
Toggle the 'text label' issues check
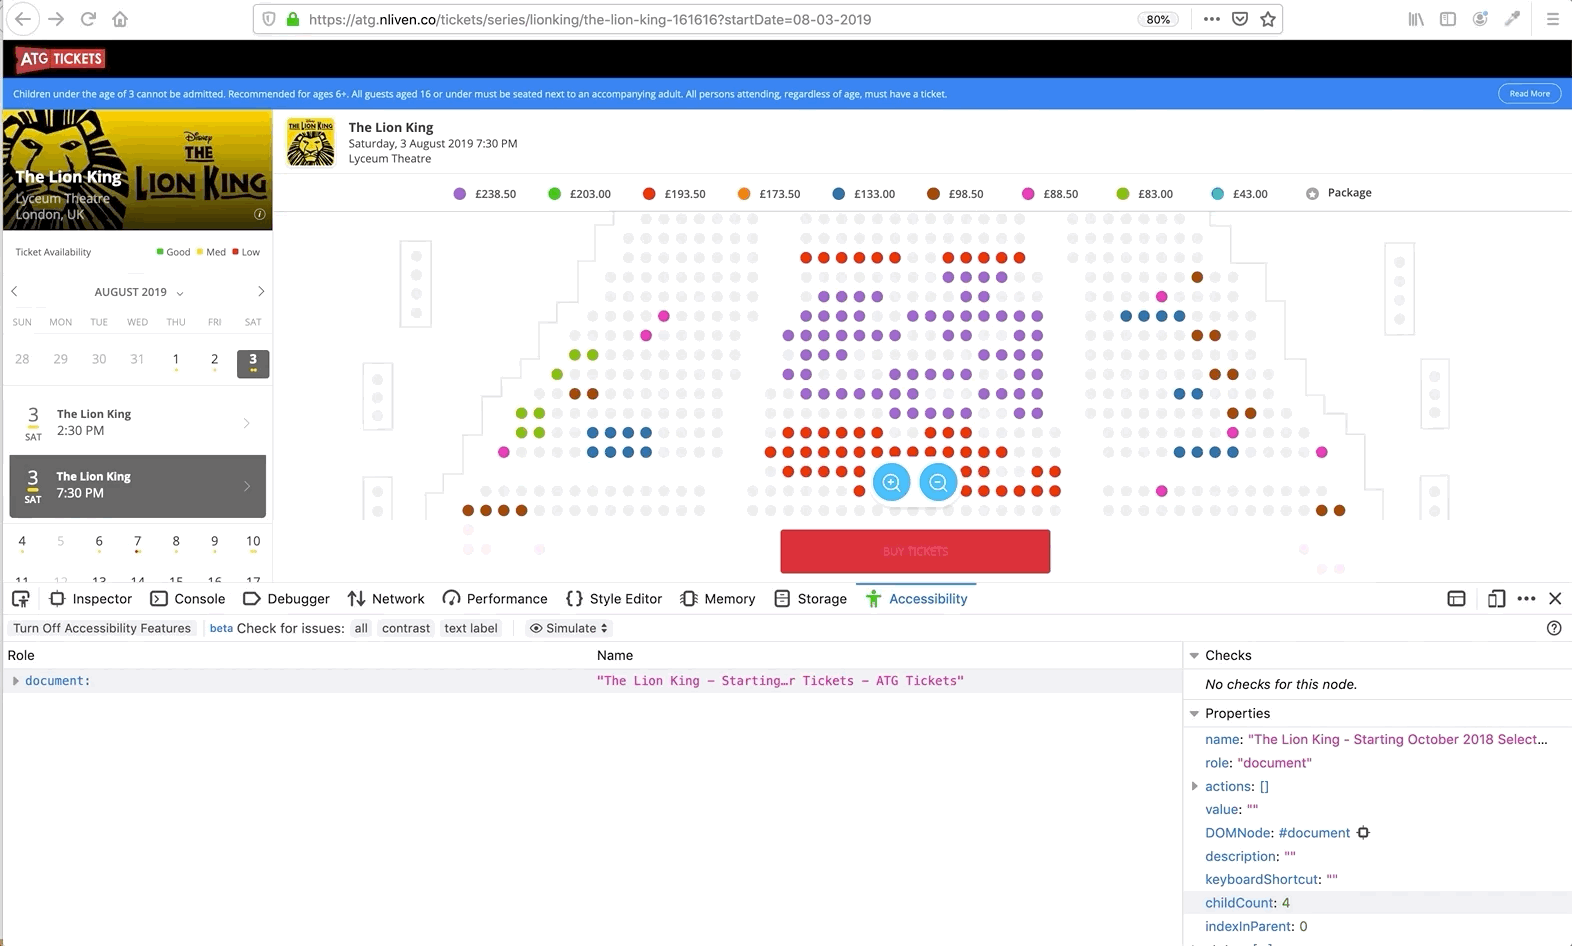470,628
